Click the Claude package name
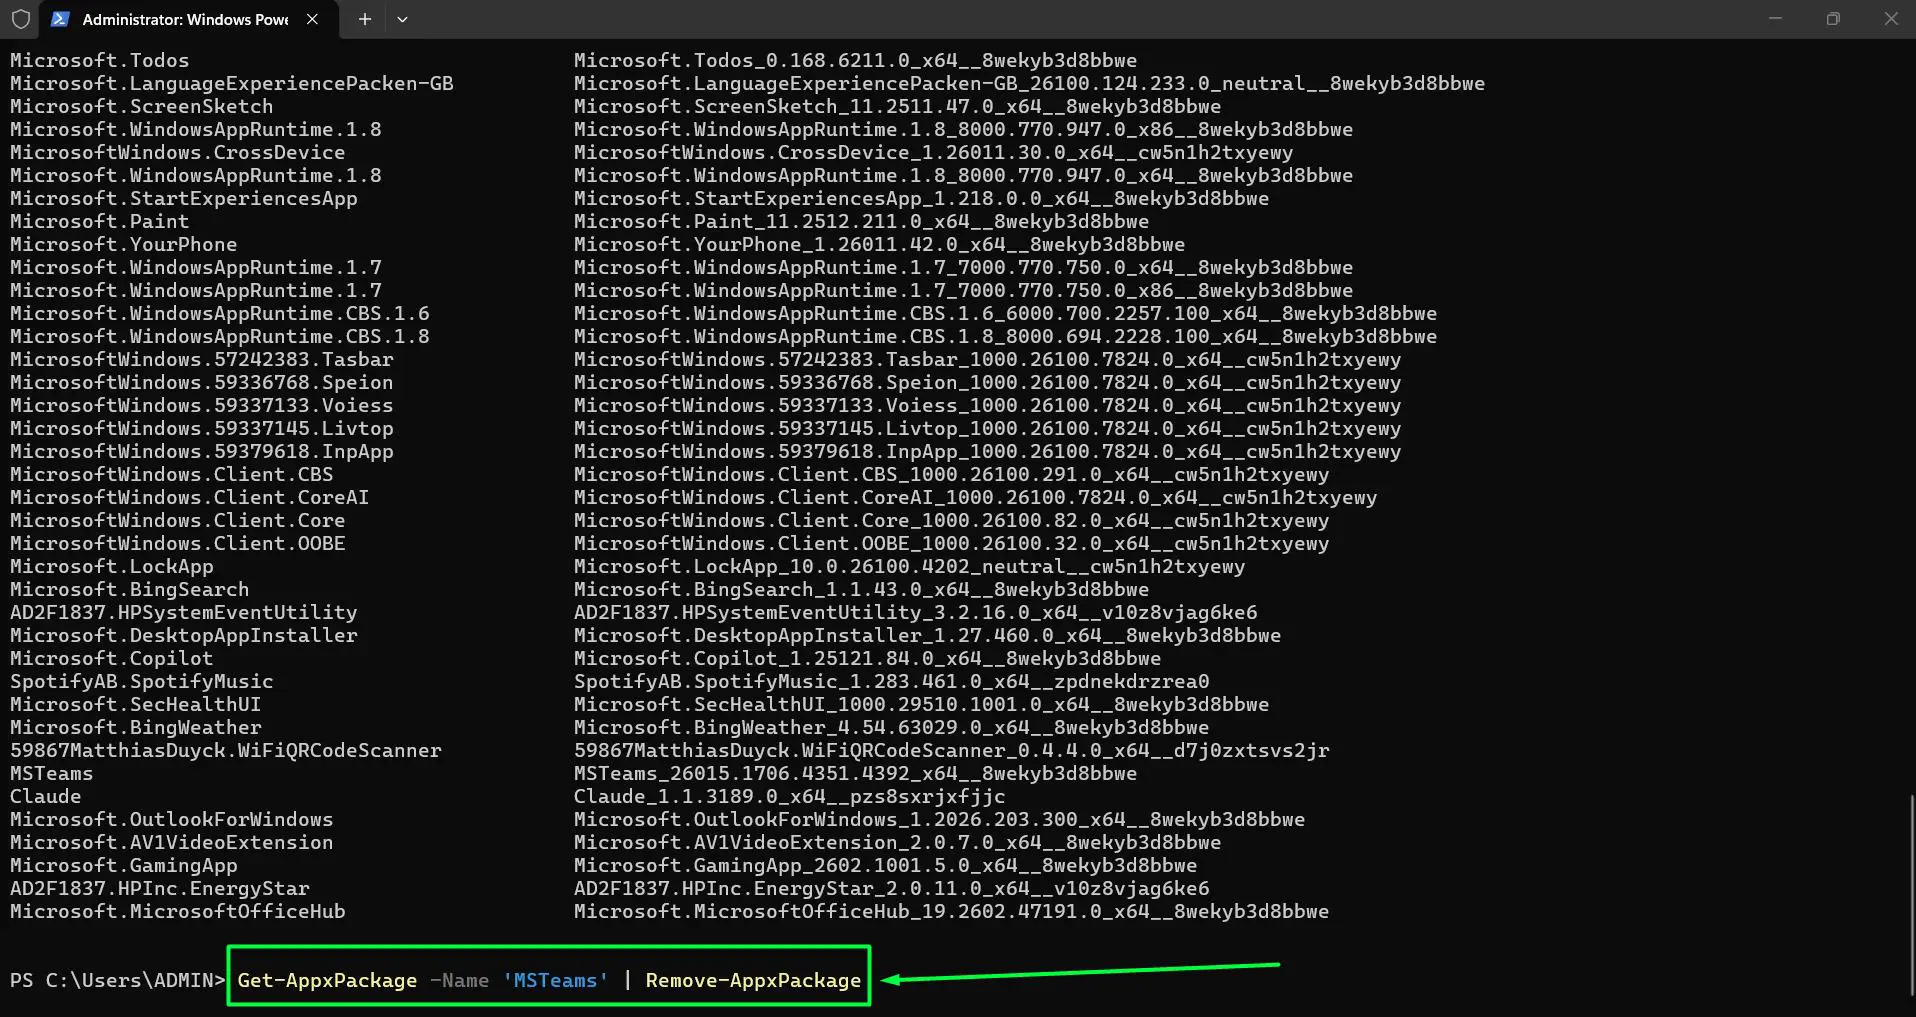Image resolution: width=1916 pixels, height=1017 pixels. click(x=45, y=796)
